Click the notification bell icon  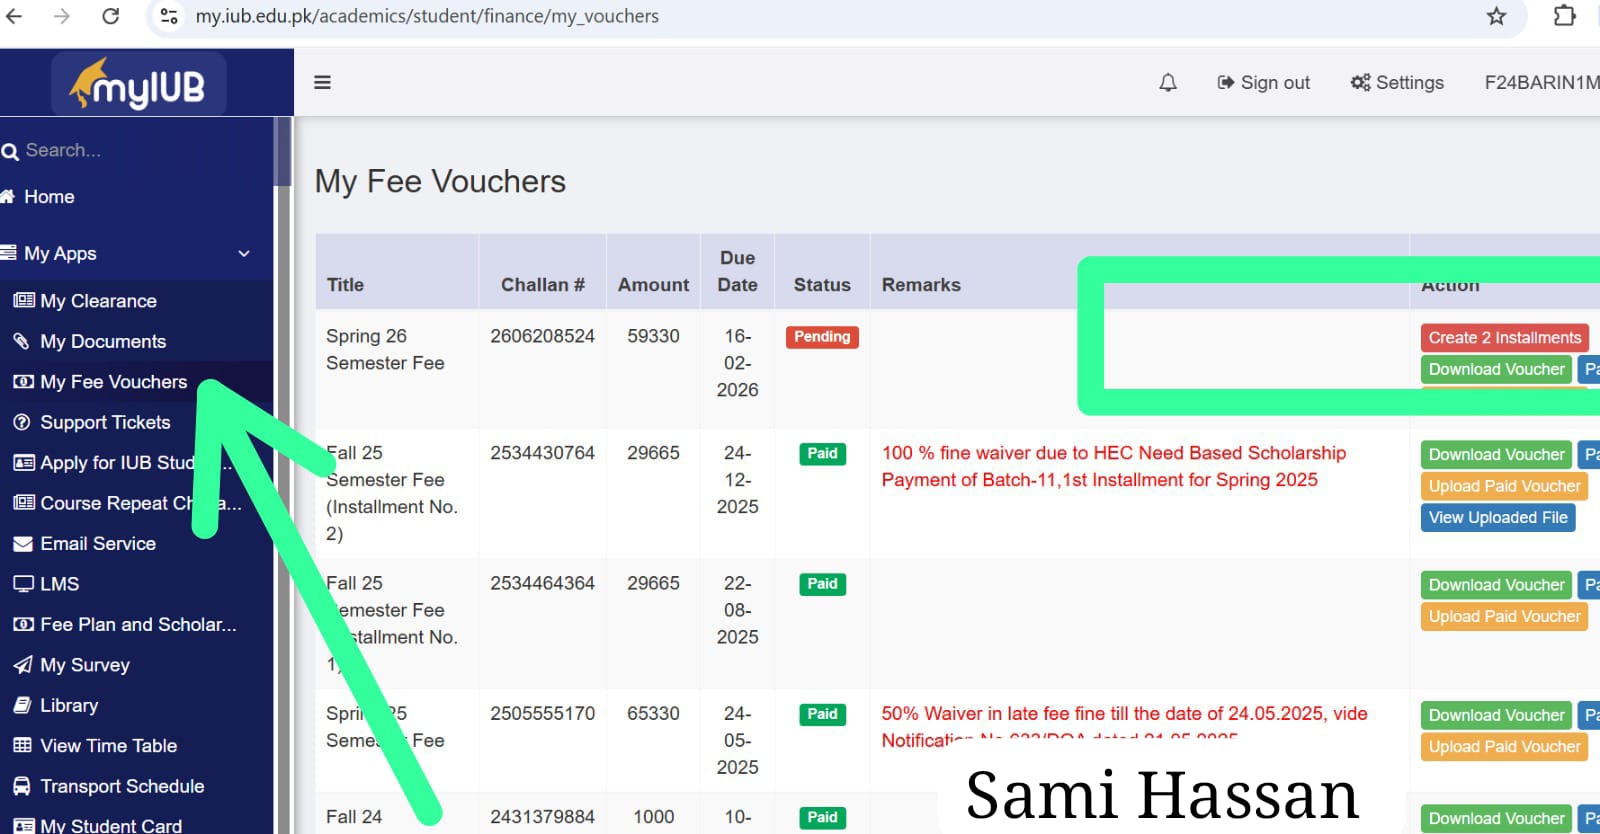click(x=1167, y=83)
